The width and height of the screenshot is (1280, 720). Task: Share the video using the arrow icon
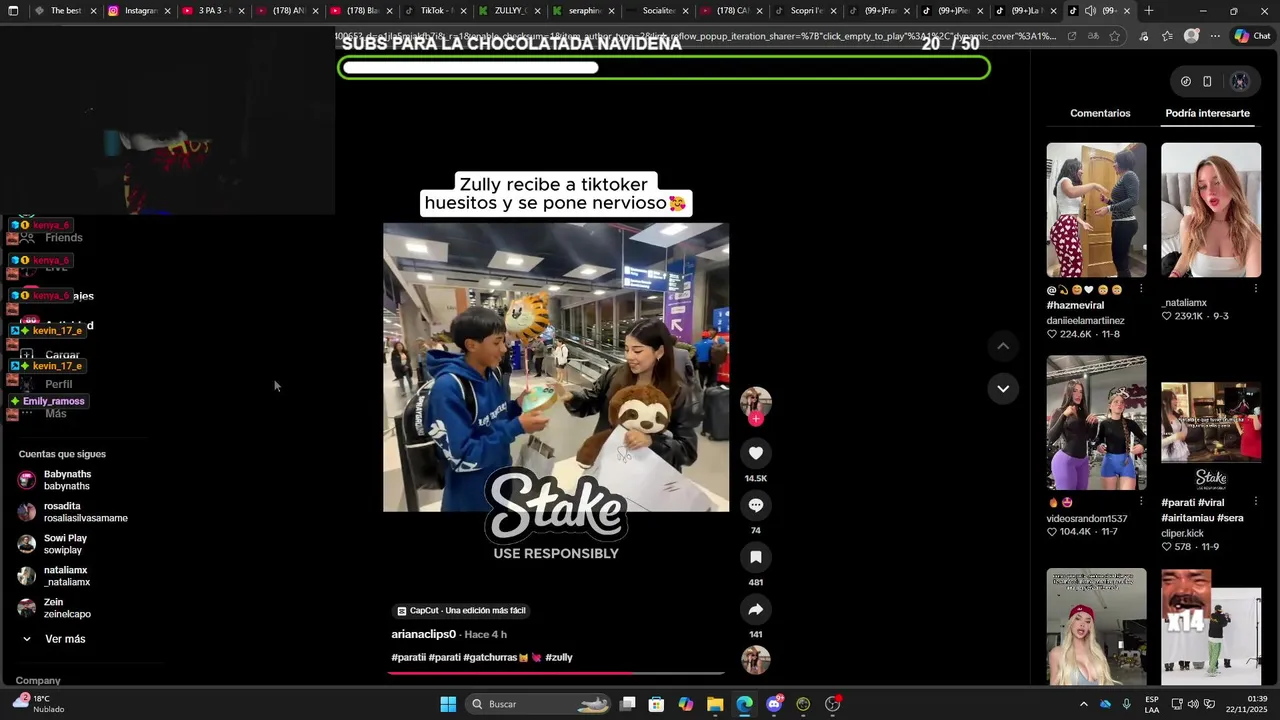click(x=756, y=609)
